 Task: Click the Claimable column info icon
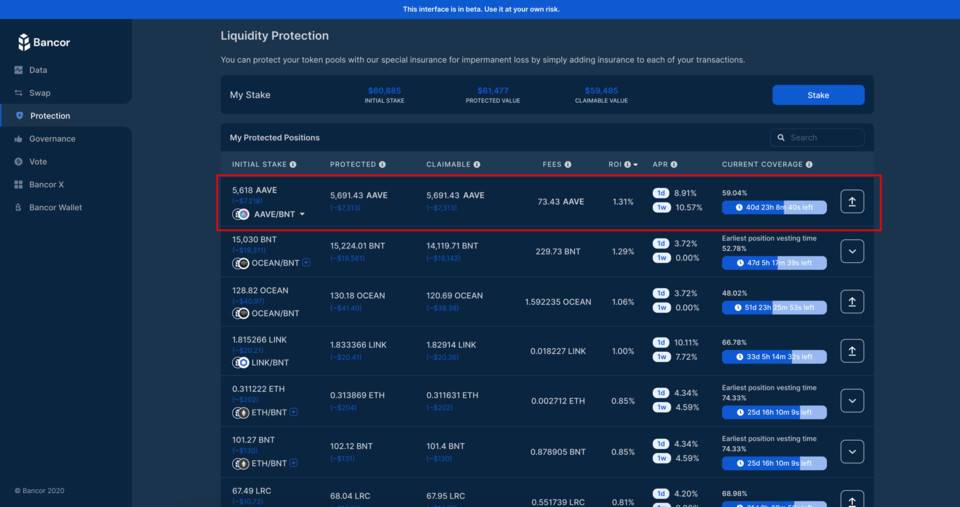coord(476,165)
